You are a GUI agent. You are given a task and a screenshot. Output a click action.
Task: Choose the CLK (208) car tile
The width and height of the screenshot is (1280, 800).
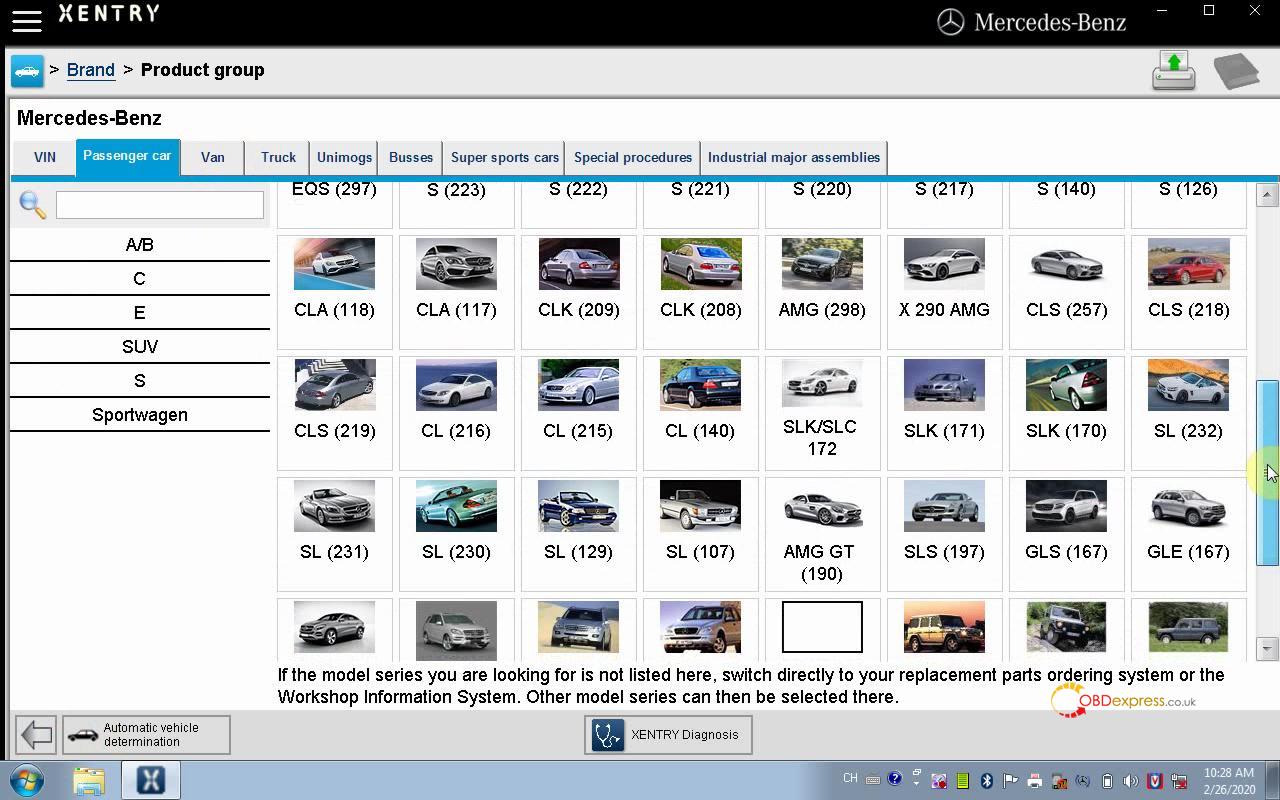(700, 292)
